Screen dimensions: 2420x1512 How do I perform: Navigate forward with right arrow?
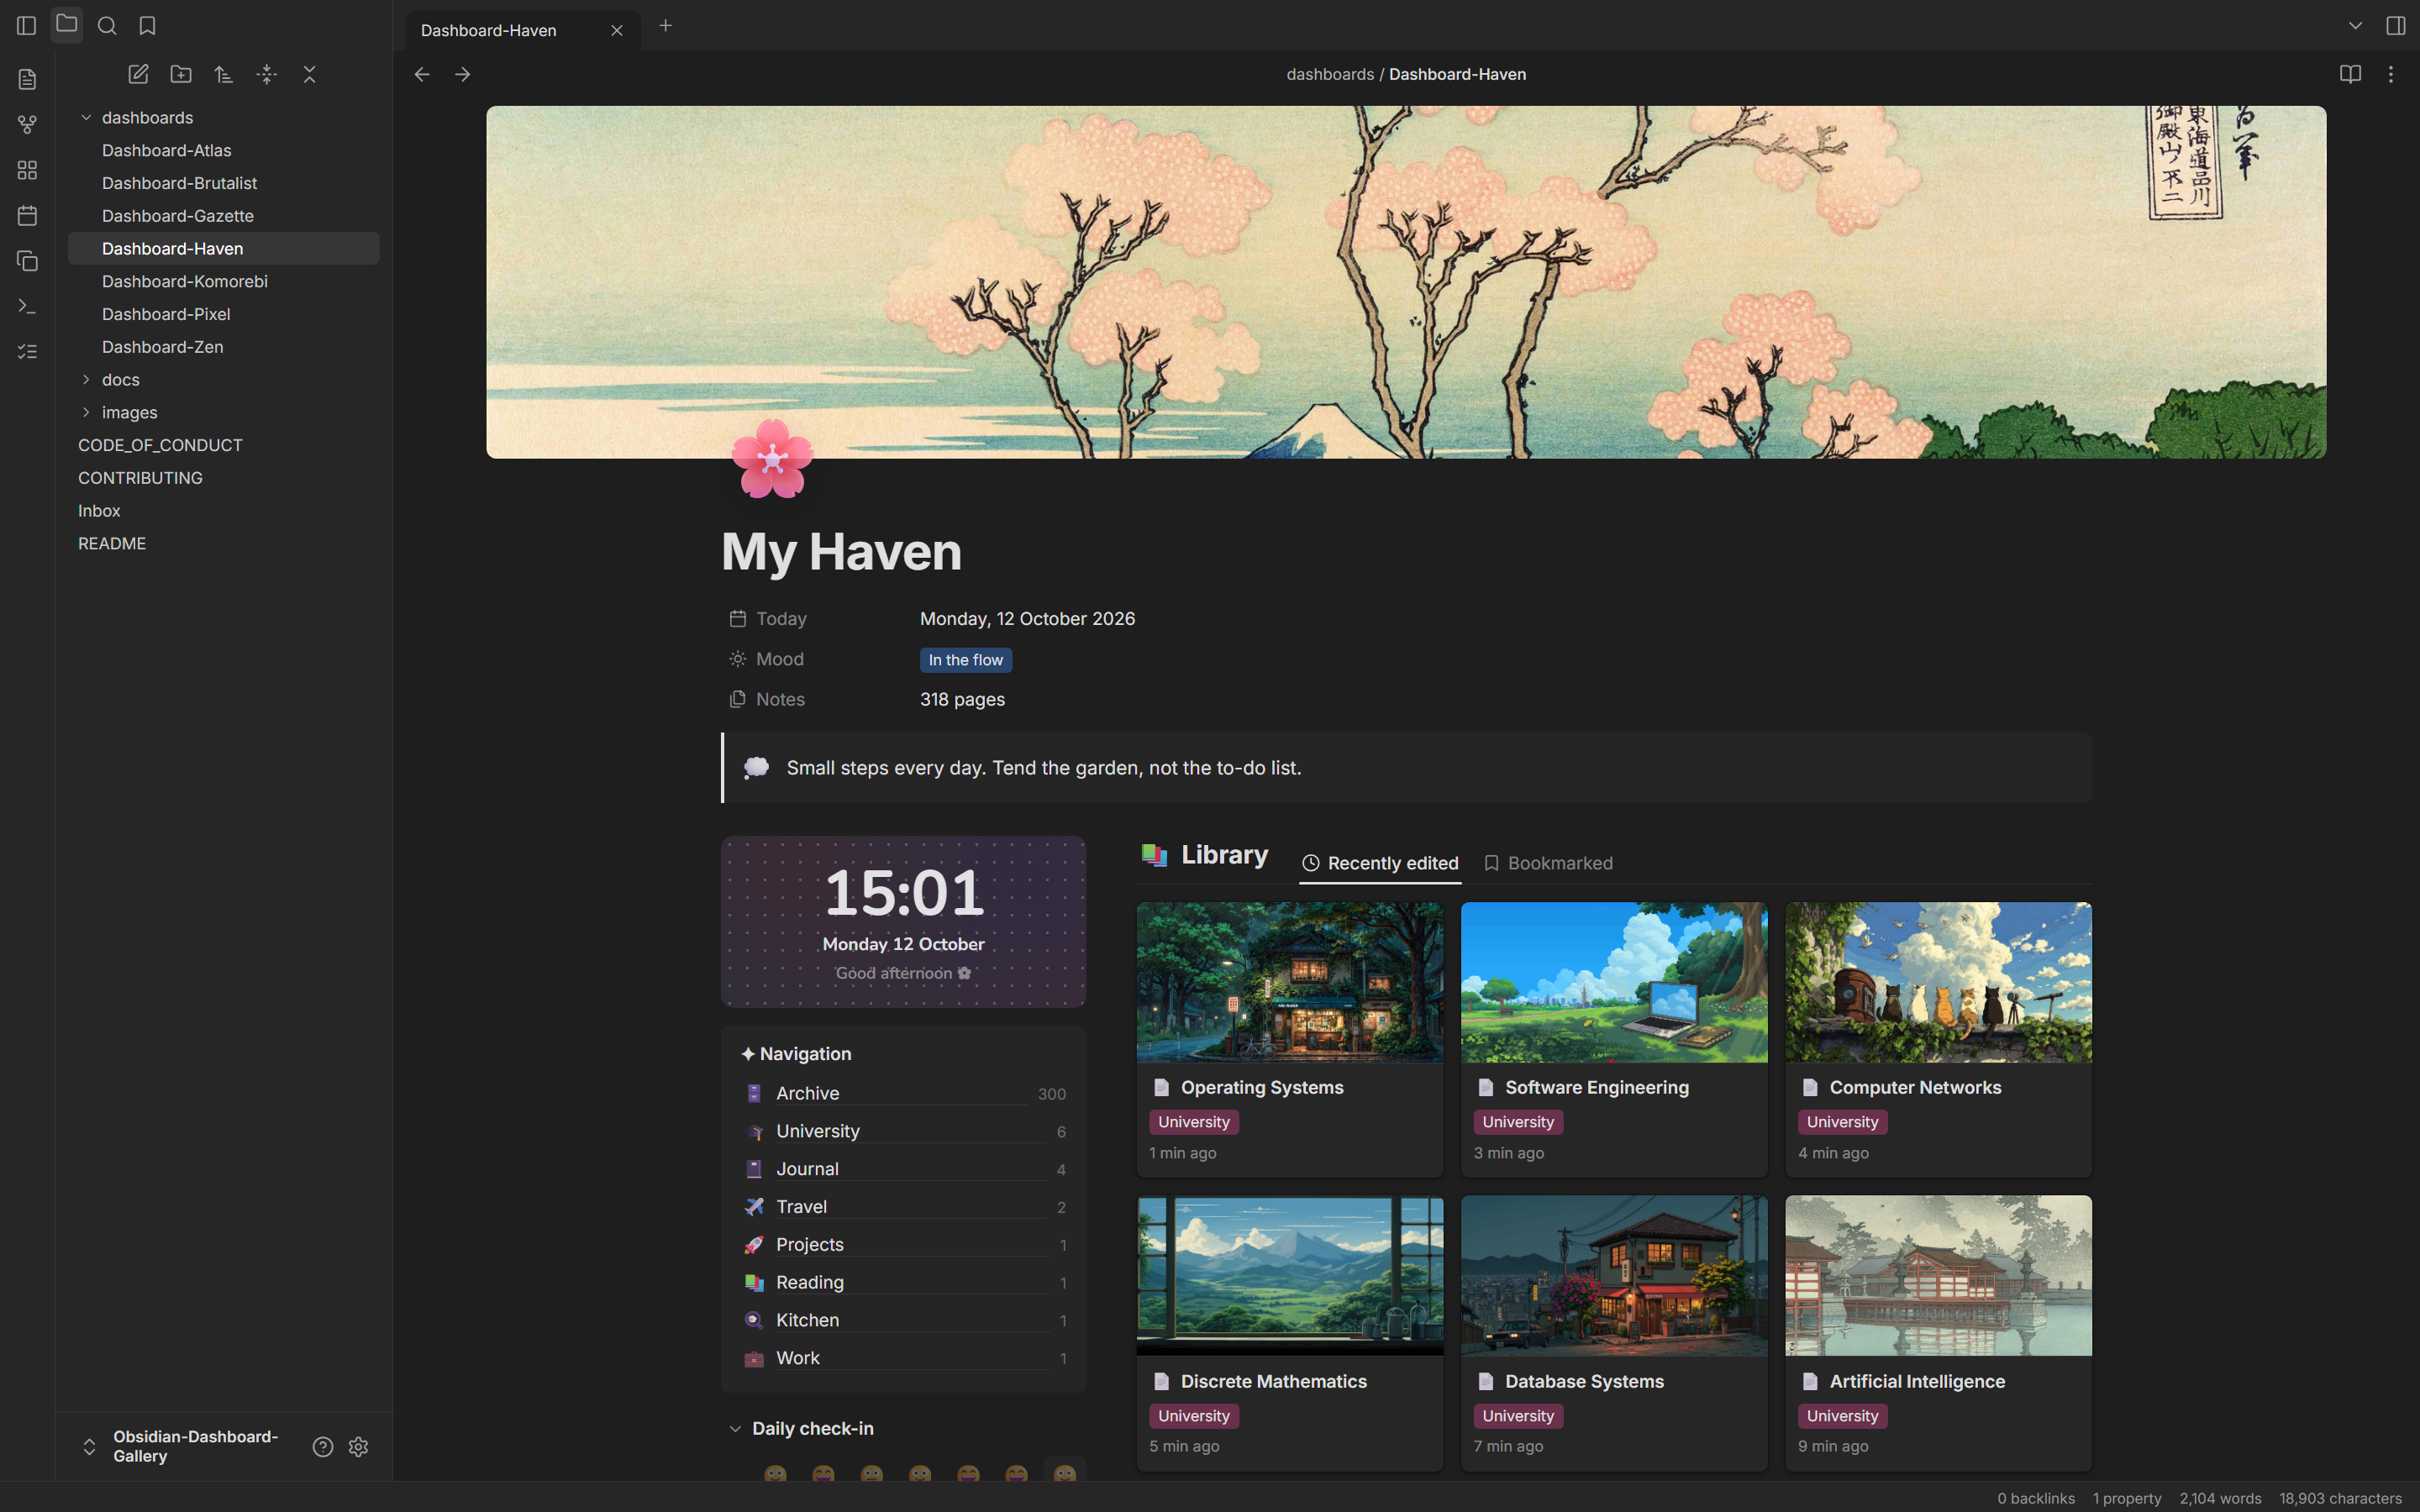click(462, 74)
